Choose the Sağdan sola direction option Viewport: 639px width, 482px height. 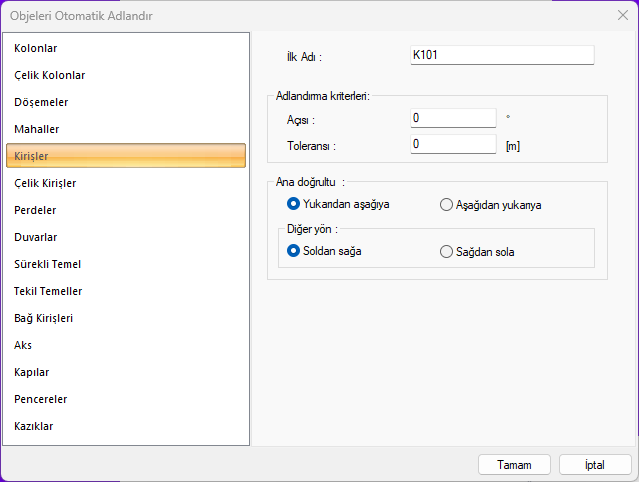[447, 252]
